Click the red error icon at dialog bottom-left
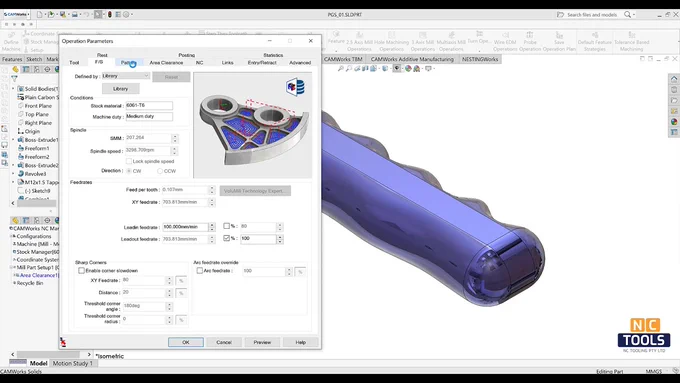 coord(63,342)
